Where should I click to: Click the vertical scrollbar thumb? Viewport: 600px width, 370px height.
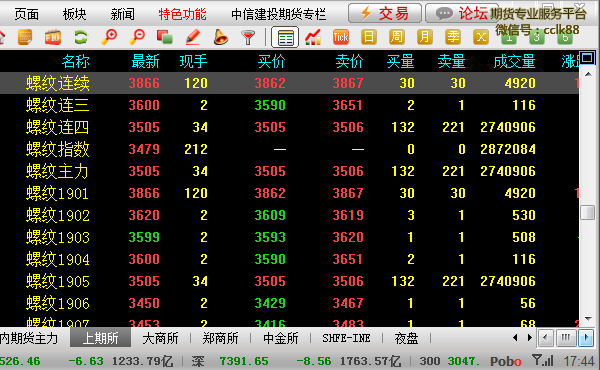tap(587, 212)
